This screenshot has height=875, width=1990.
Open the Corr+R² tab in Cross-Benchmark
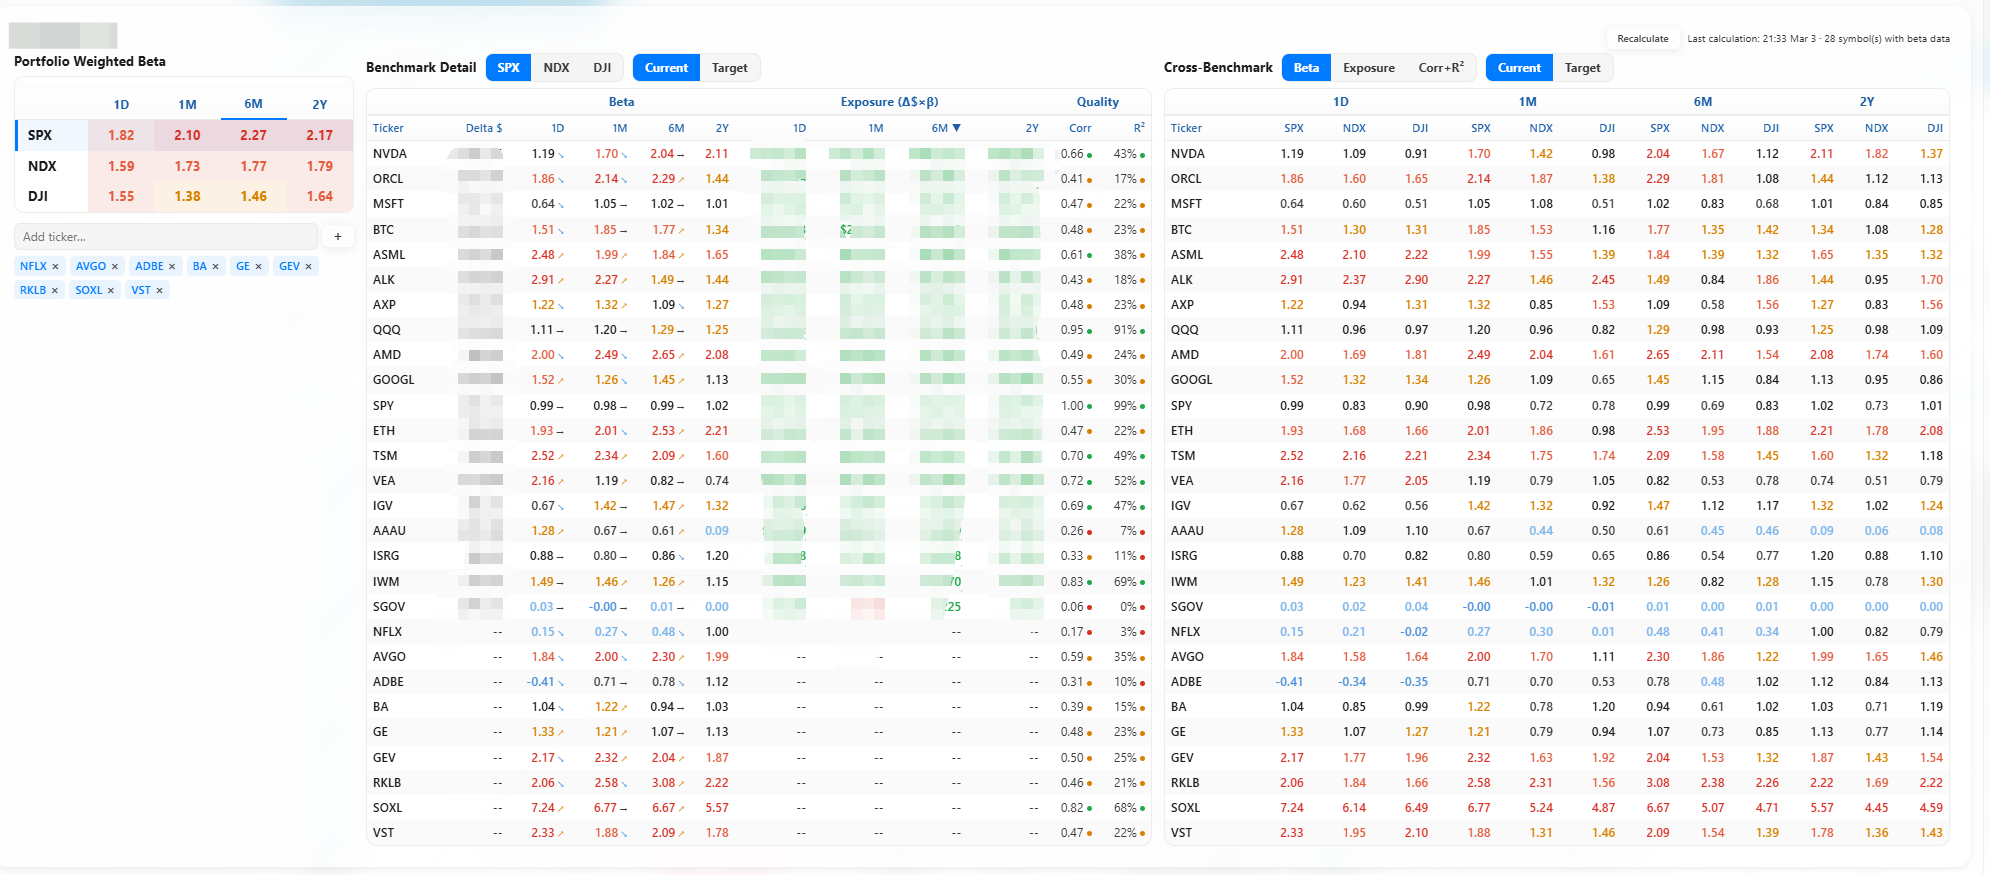click(x=1440, y=68)
